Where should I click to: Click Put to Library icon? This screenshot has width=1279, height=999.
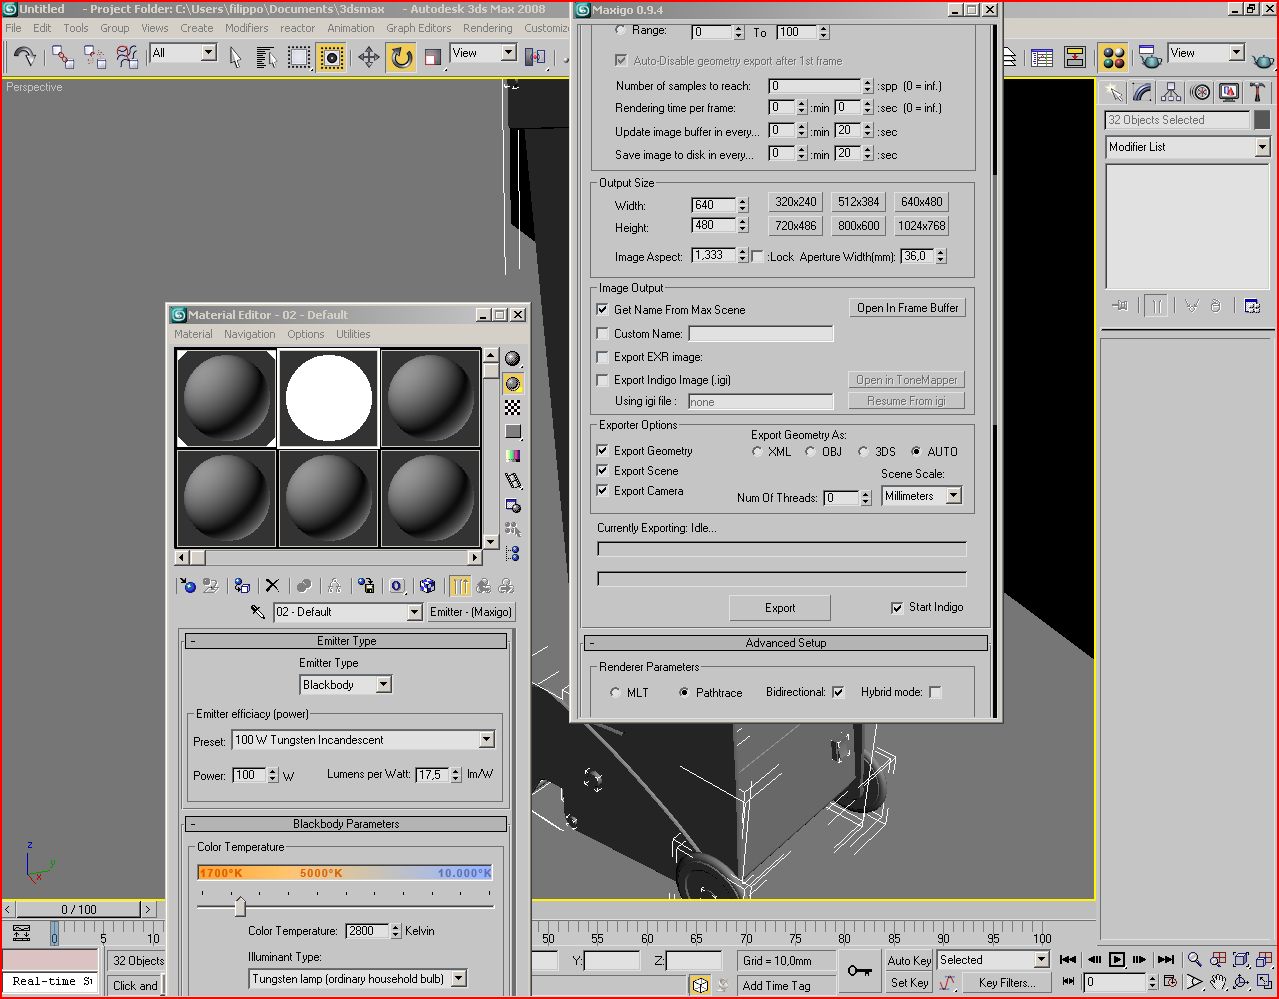pos(366,586)
